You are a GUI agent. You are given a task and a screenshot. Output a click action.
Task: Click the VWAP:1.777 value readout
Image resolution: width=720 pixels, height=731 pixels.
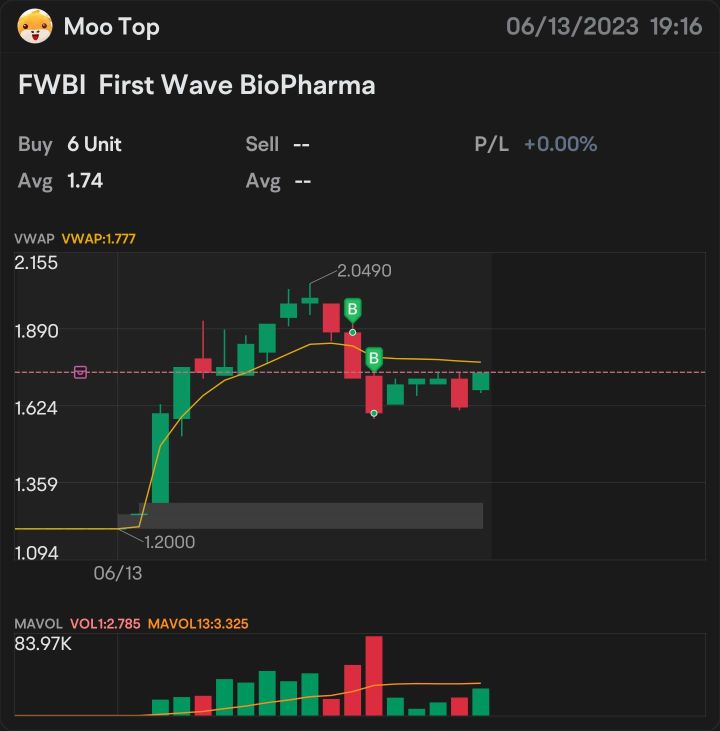pos(98,239)
